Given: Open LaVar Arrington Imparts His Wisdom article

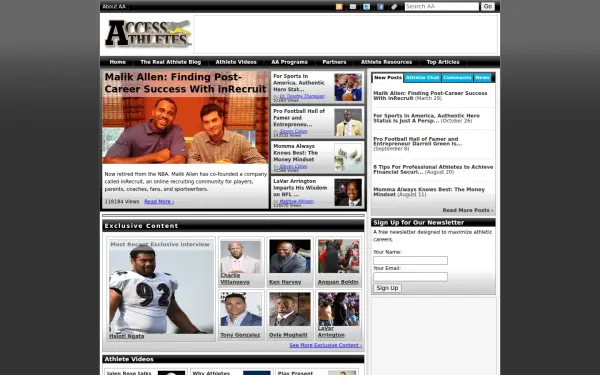Looking at the screenshot, I should [300, 188].
